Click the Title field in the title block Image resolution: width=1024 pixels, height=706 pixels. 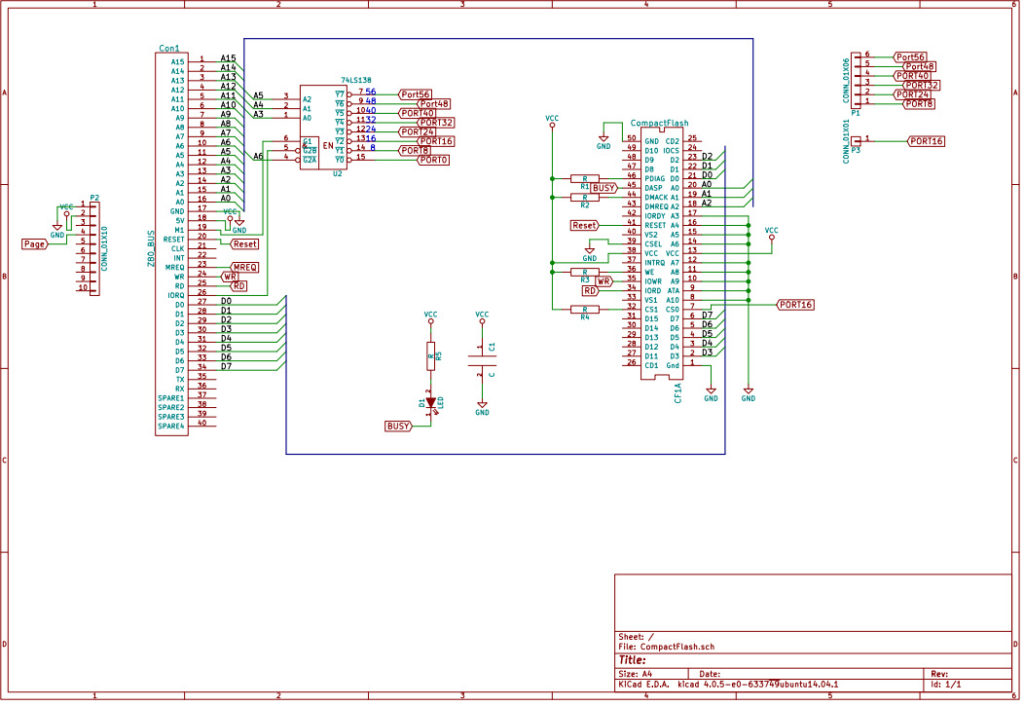[632, 660]
